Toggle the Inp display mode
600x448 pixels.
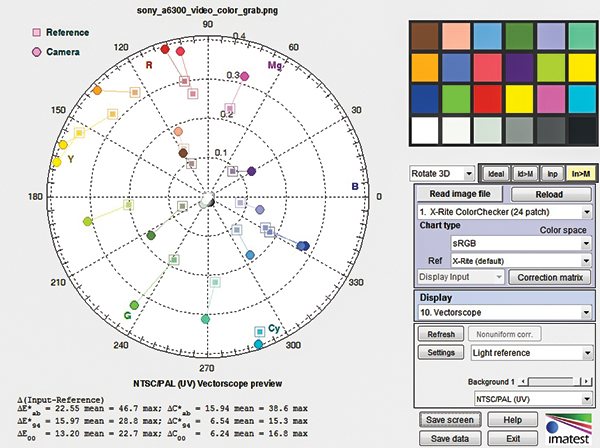click(x=552, y=174)
